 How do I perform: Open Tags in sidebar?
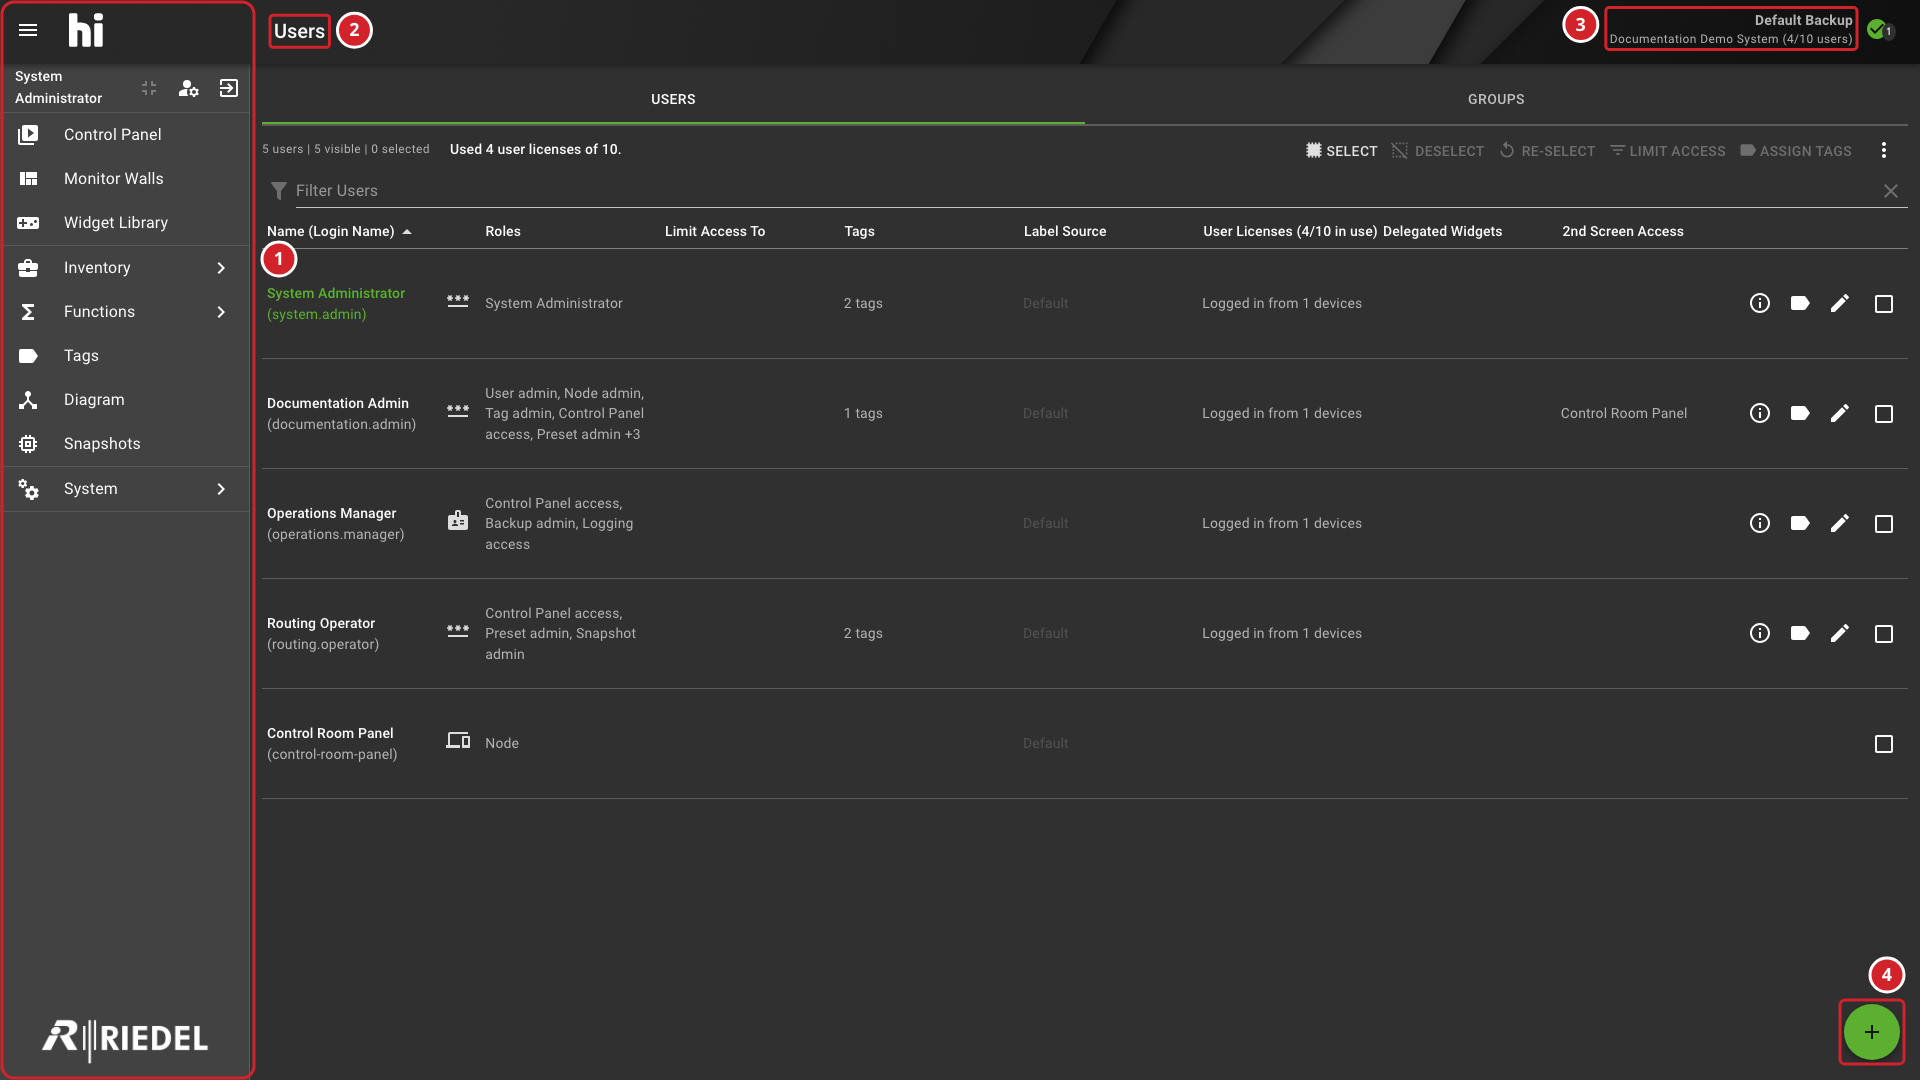126,355
